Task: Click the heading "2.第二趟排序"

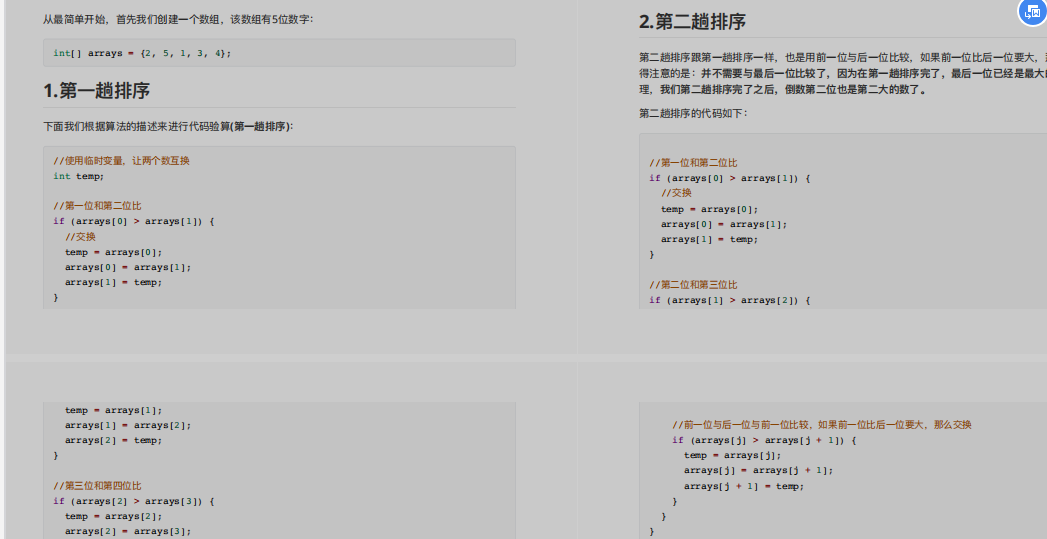Action: click(692, 22)
